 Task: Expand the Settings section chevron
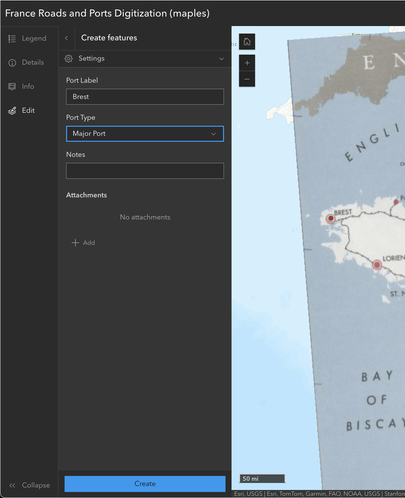[x=221, y=59]
